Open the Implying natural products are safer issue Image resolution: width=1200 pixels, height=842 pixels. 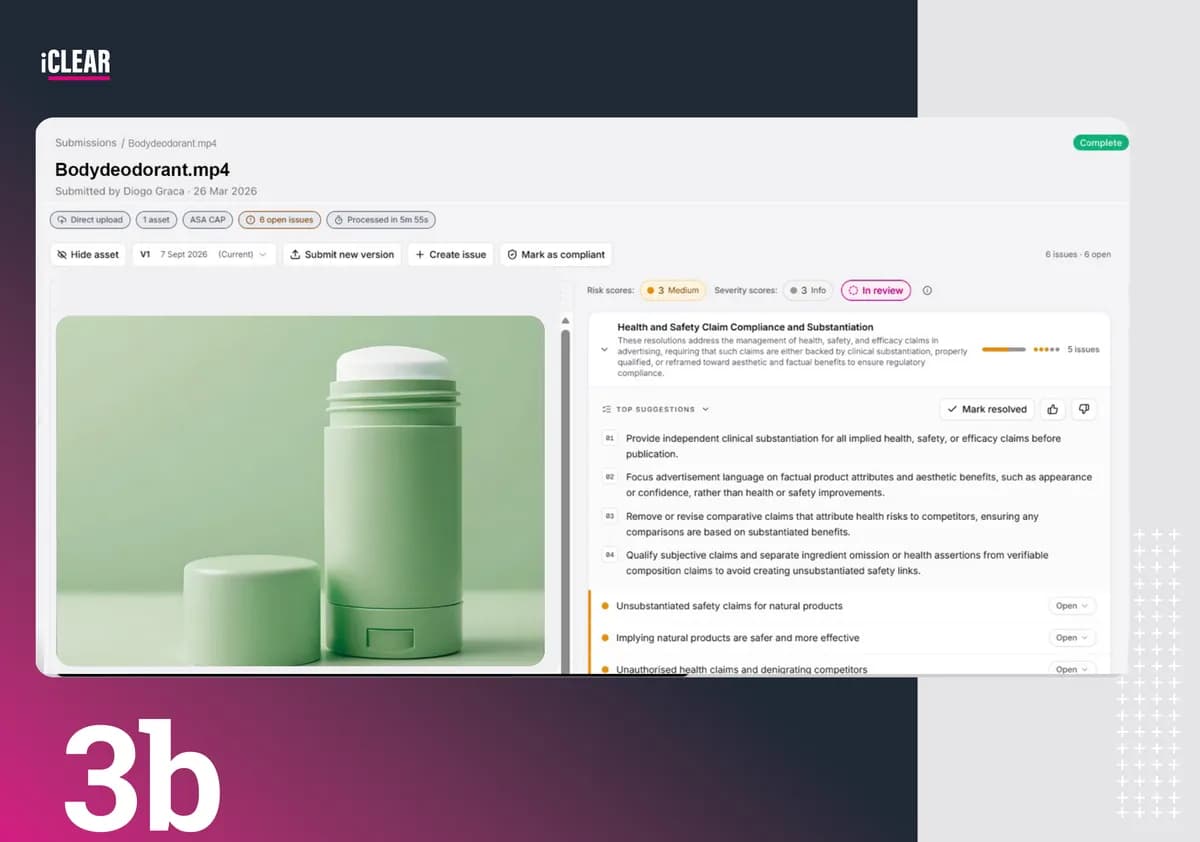point(737,638)
